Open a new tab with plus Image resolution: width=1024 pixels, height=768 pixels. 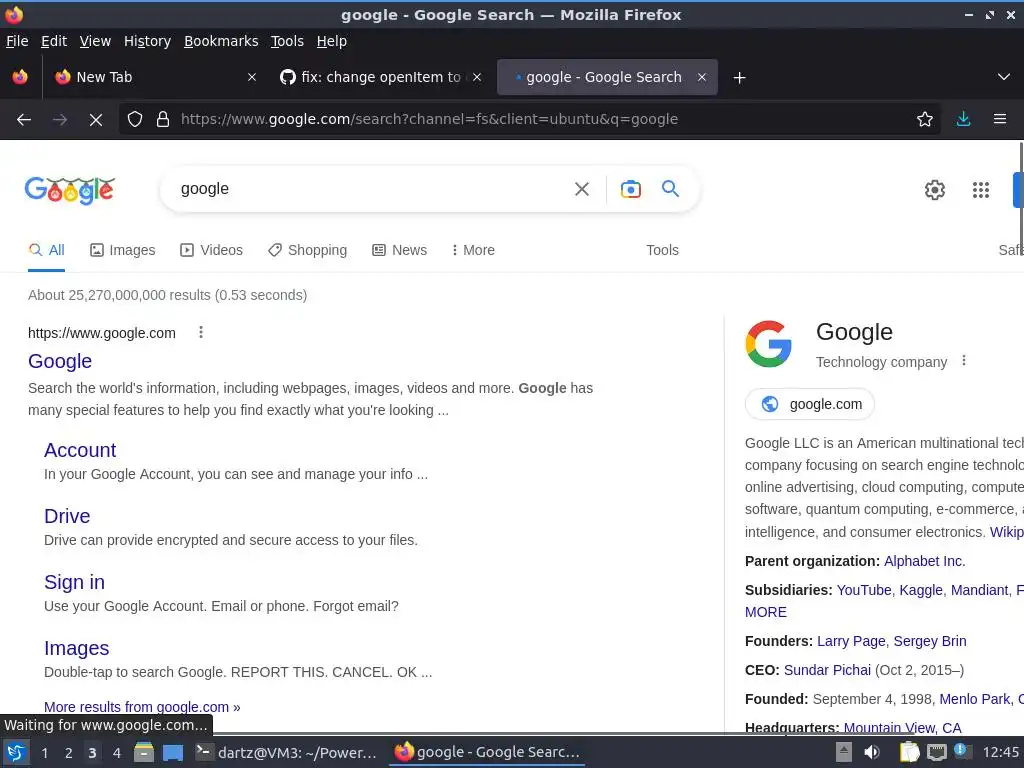click(739, 78)
